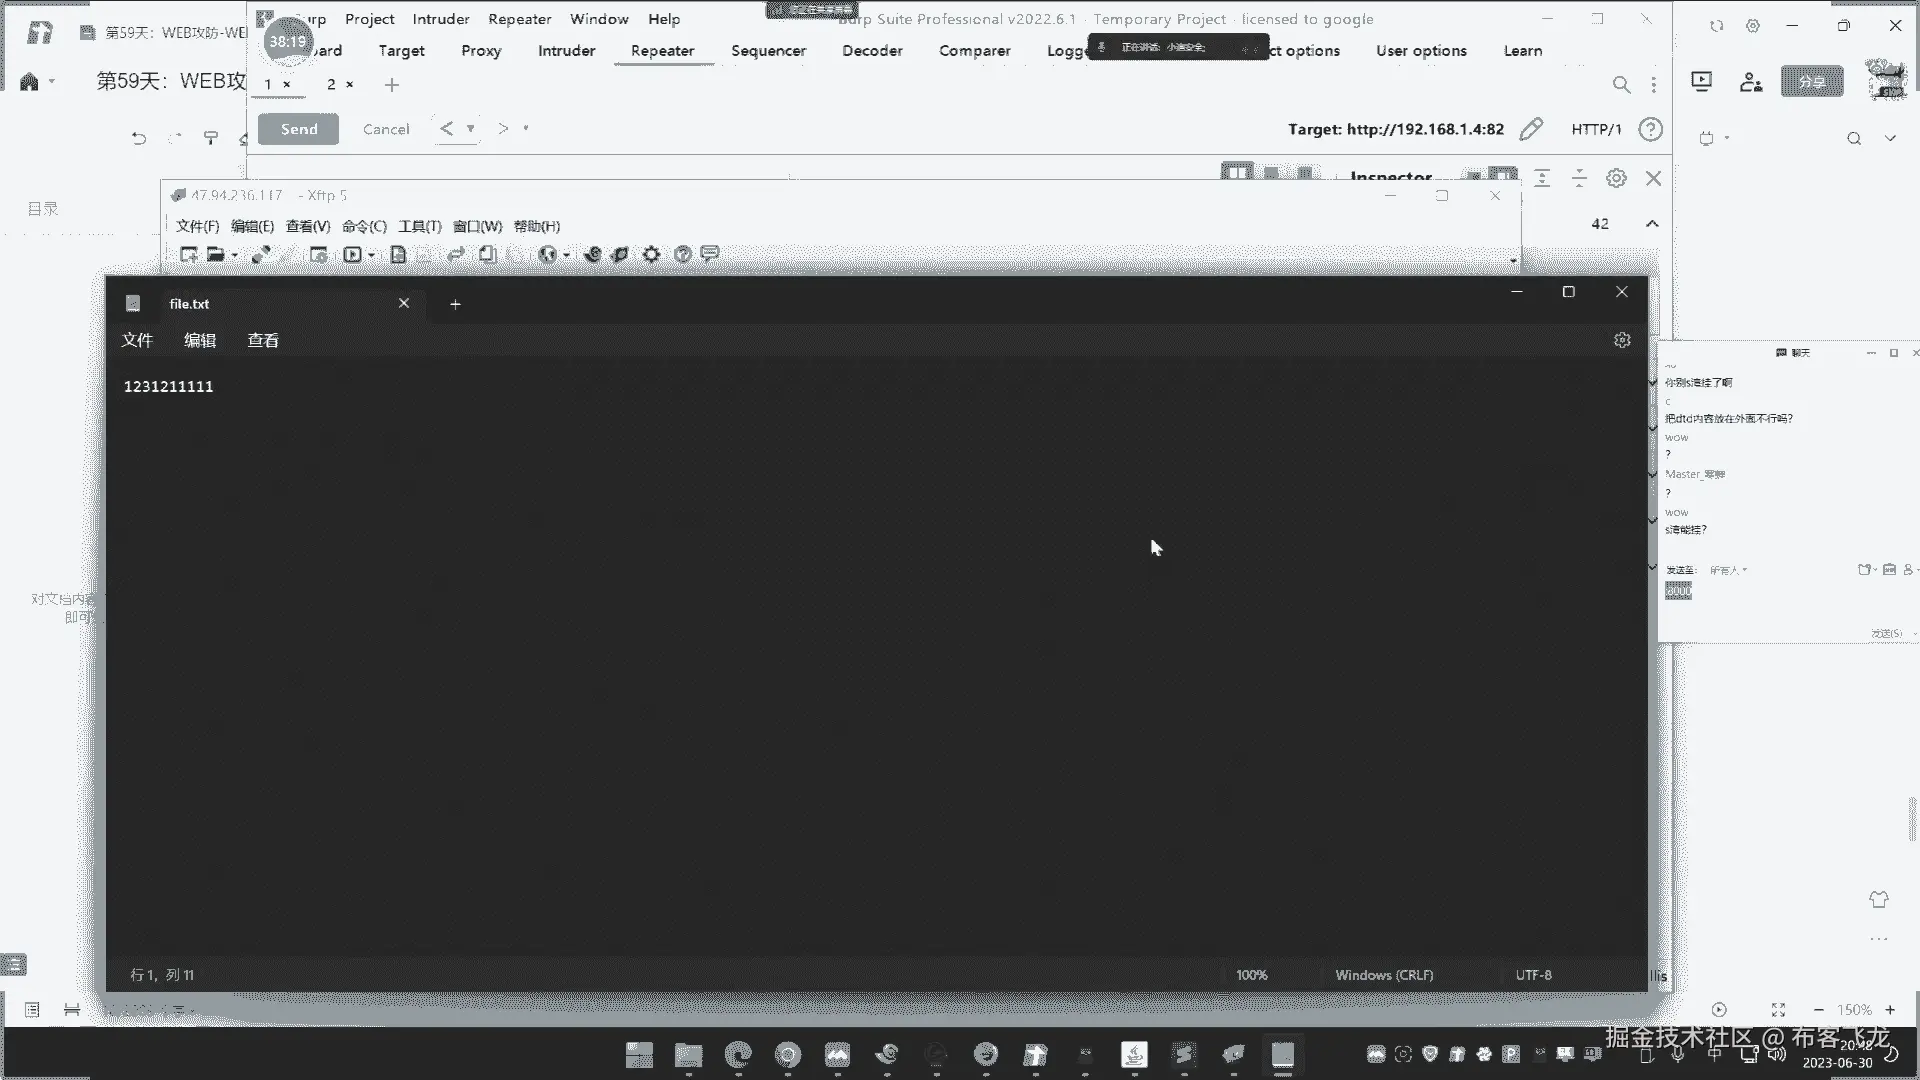This screenshot has height=1080, width=1920.
Task: Click the Send button in Repeater
Action: (x=298, y=129)
